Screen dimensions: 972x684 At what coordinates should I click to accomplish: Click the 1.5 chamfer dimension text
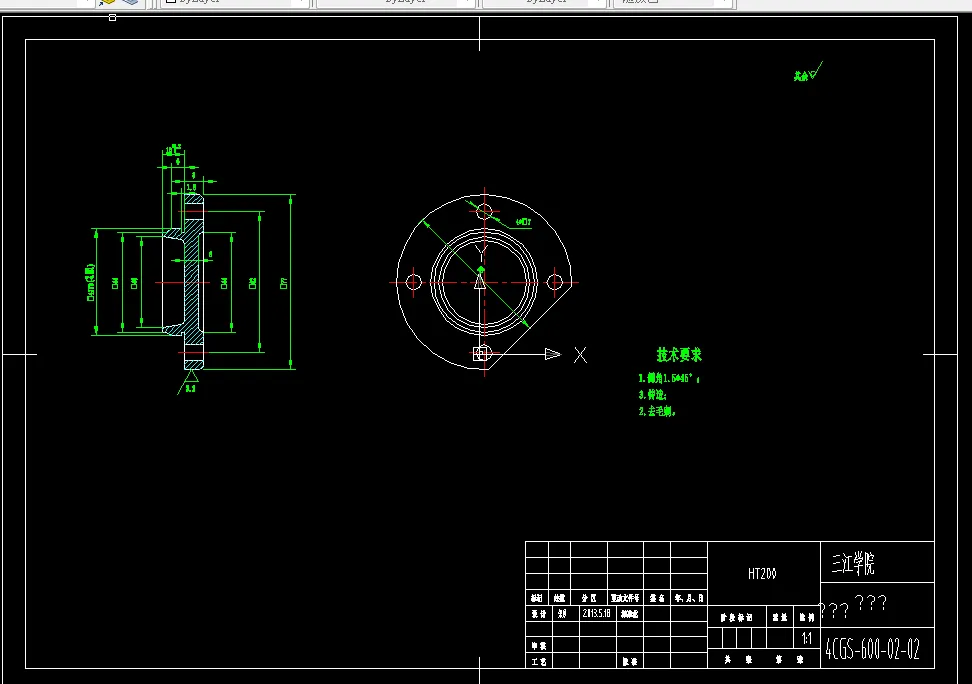click(191, 187)
